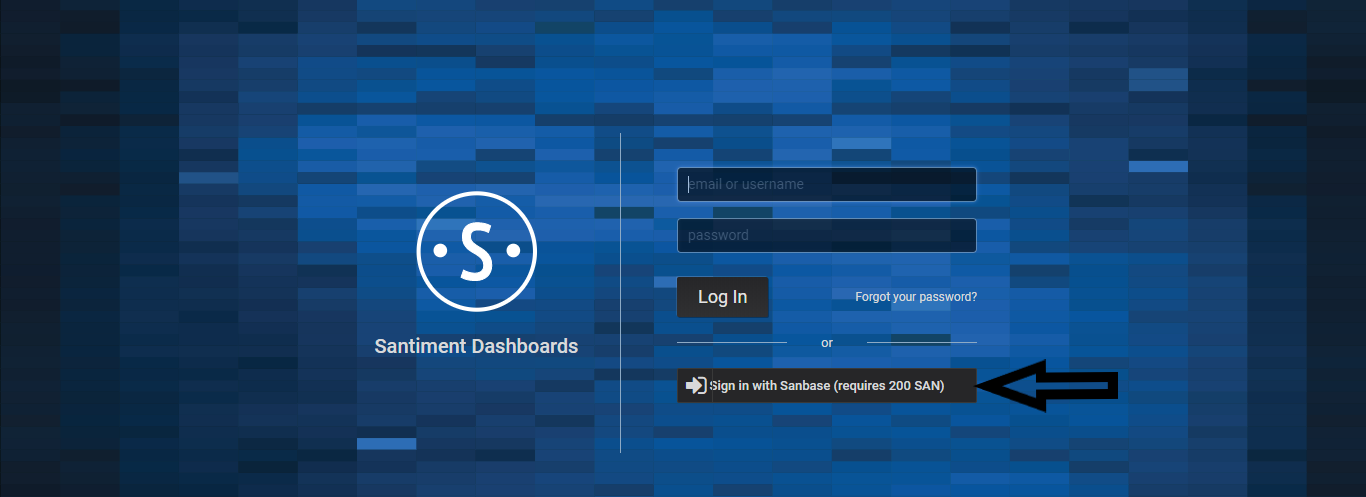The width and height of the screenshot is (1366, 497).
Task: Click the Santiment circular logo
Action: click(477, 250)
